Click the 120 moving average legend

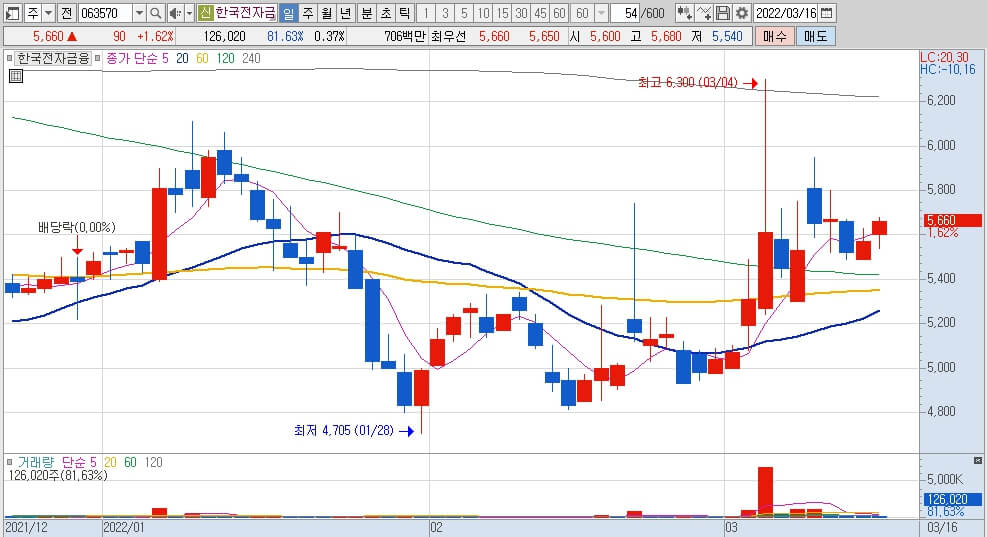[225, 59]
